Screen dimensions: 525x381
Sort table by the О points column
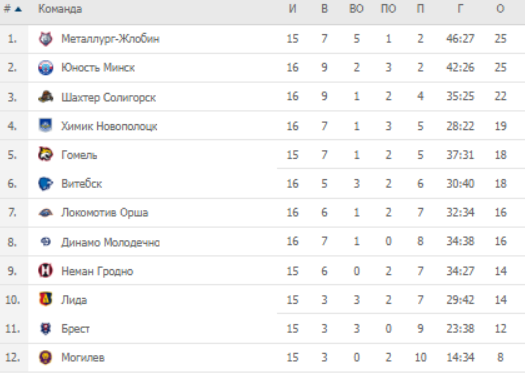pos(500,9)
